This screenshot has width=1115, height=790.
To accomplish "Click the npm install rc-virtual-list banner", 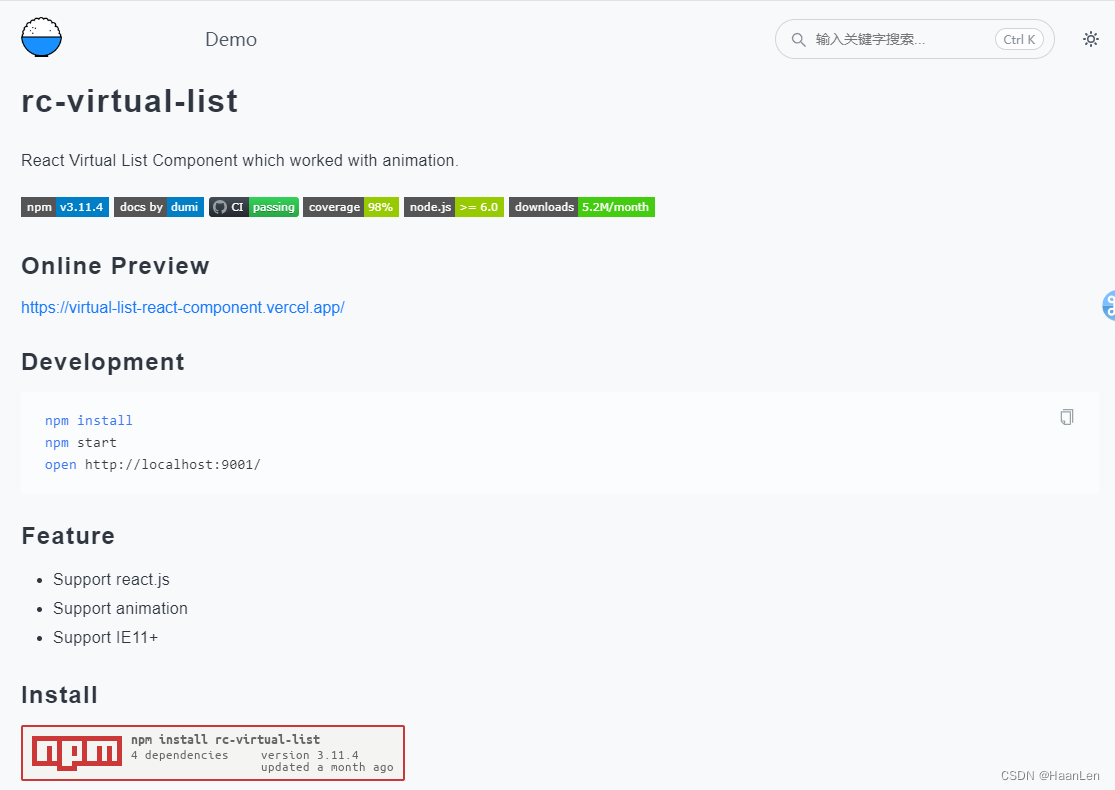I will [x=213, y=753].
